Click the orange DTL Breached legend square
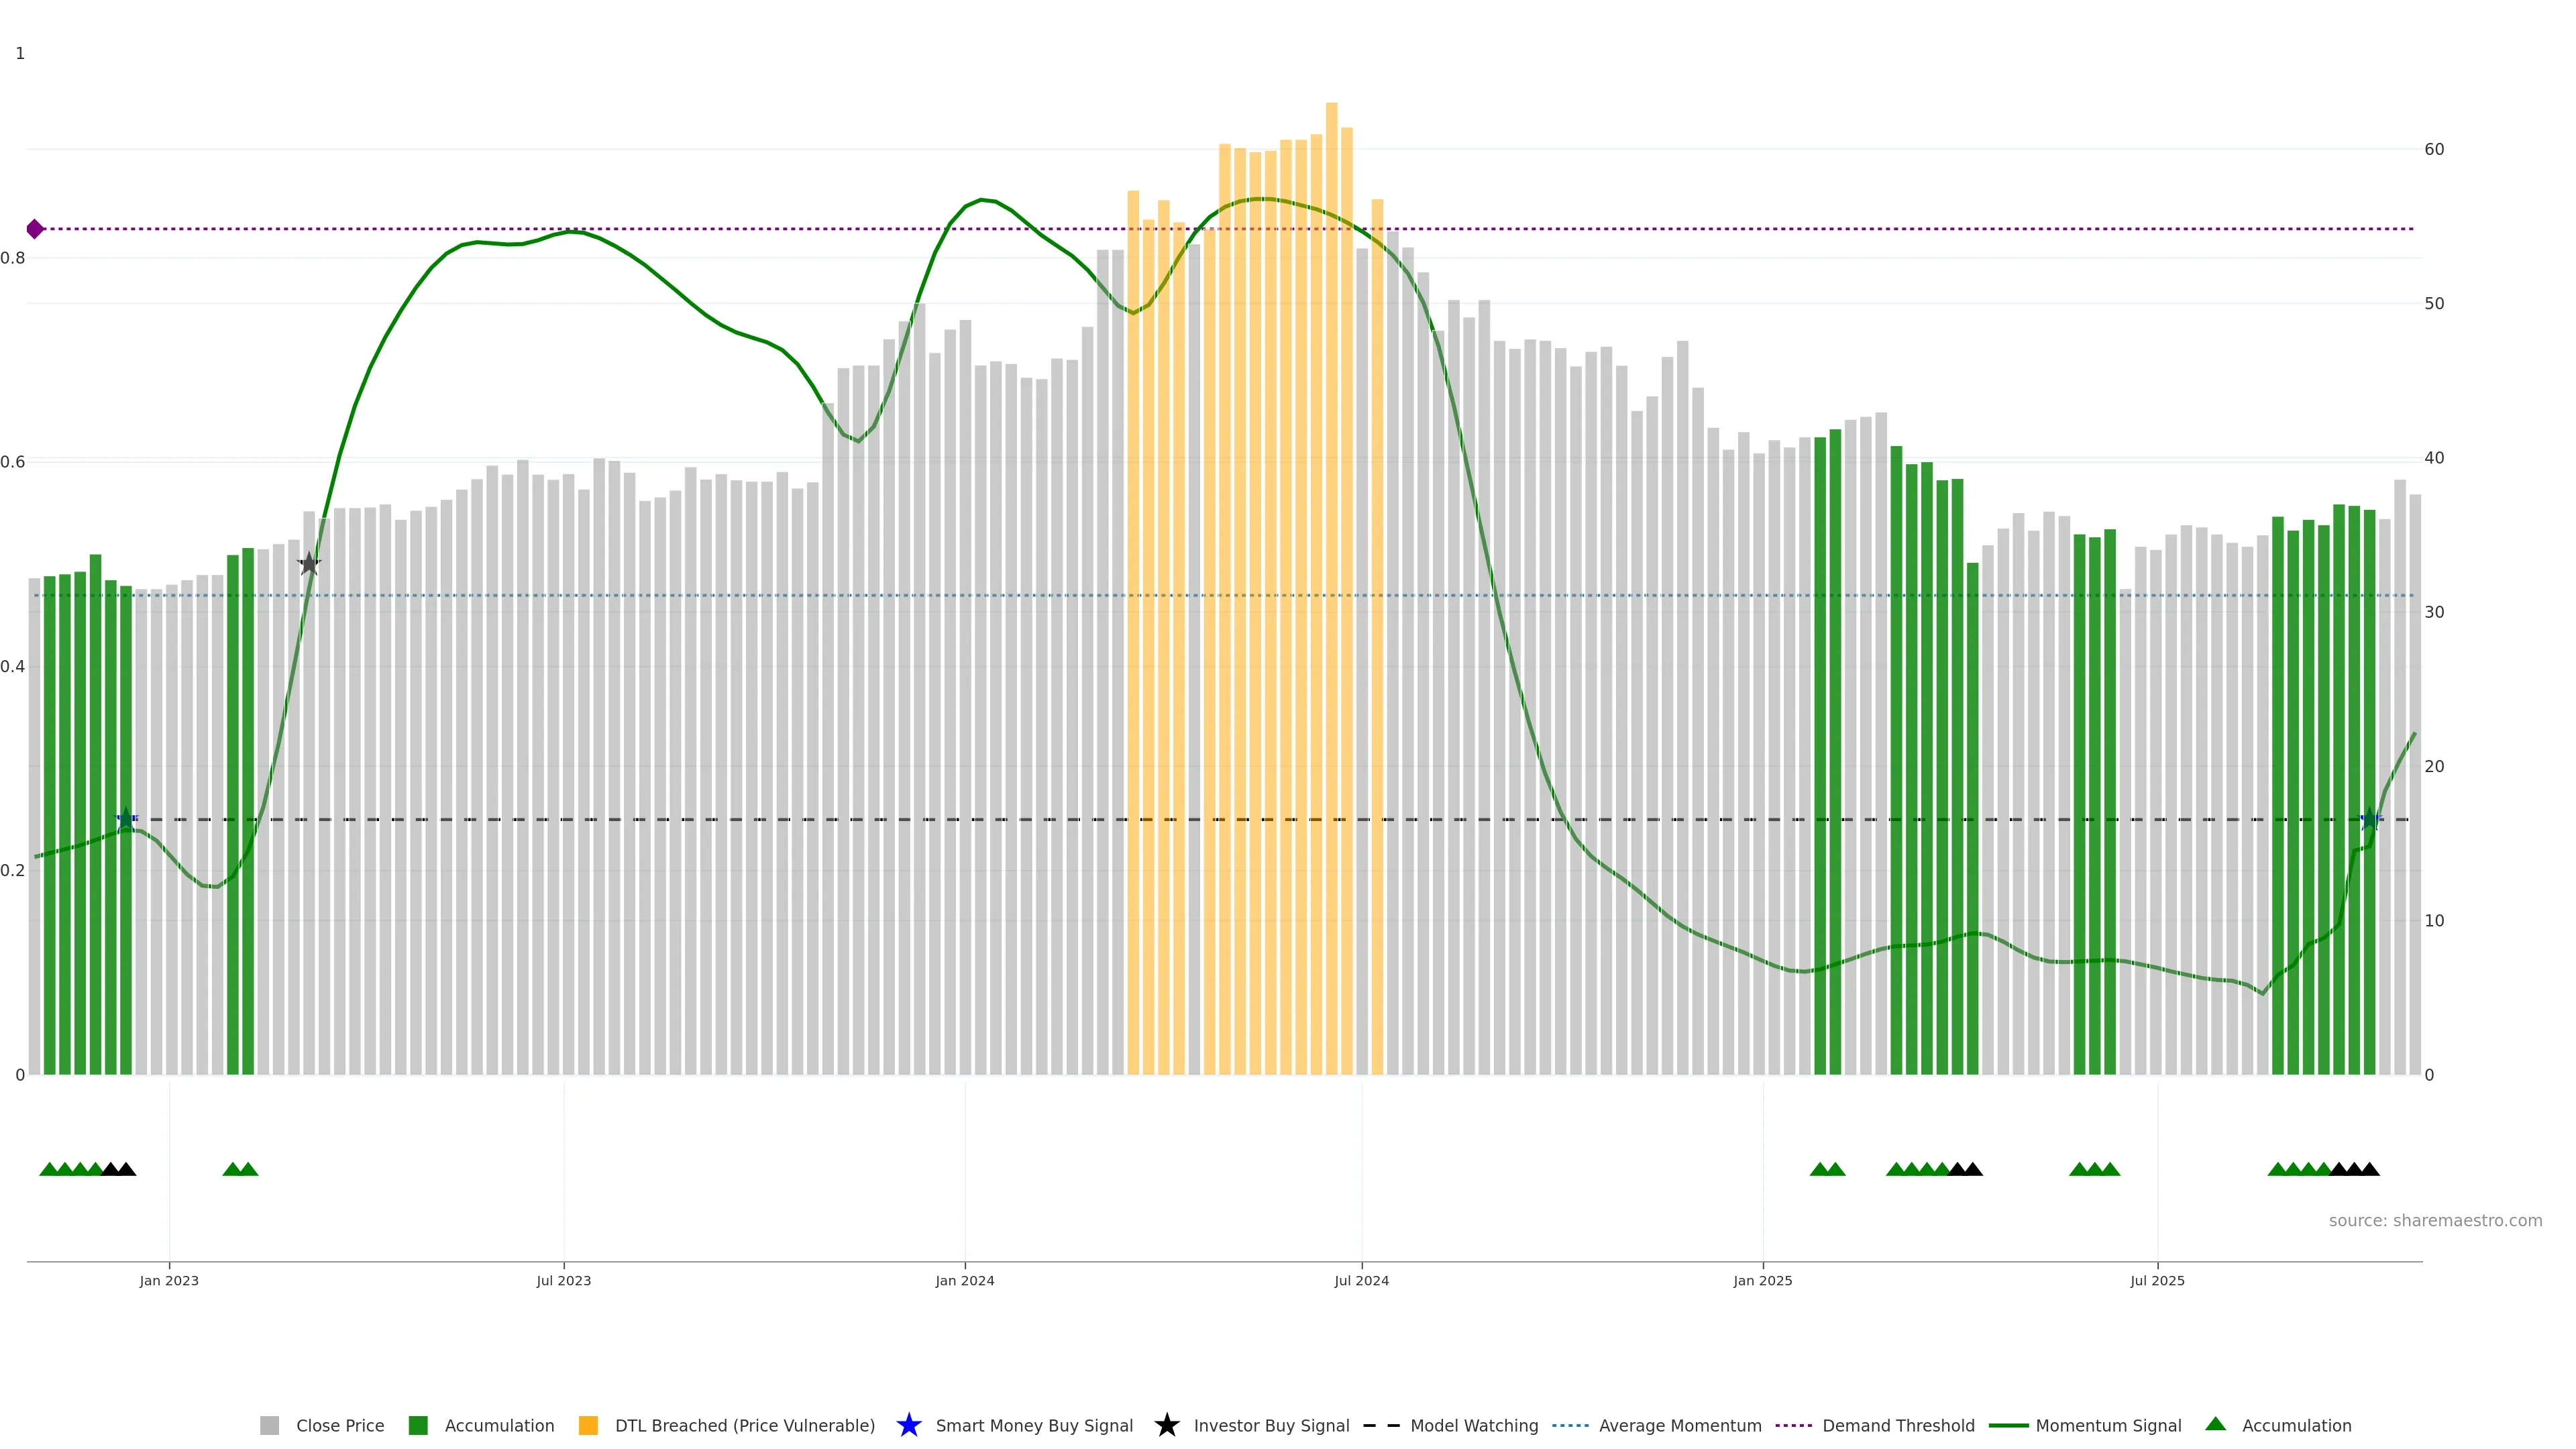Screen dimensions: 2576x1449 588,1425
